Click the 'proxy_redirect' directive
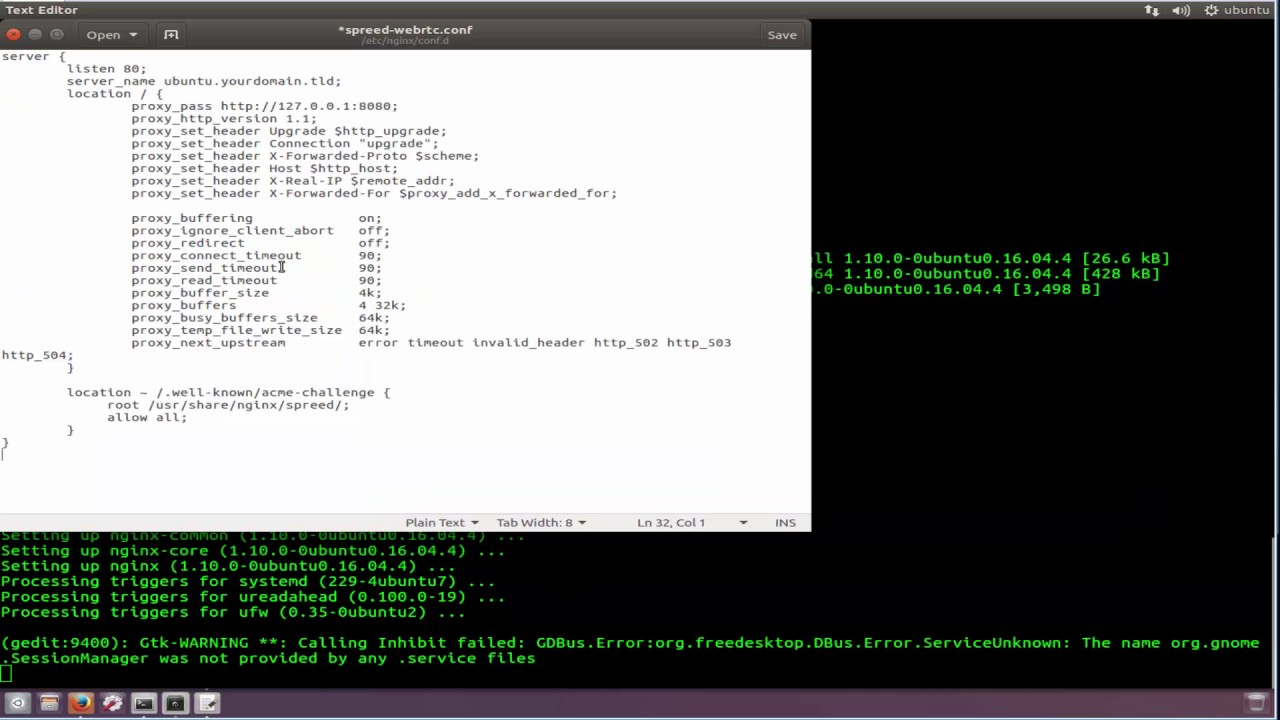The width and height of the screenshot is (1280, 720). [x=188, y=243]
